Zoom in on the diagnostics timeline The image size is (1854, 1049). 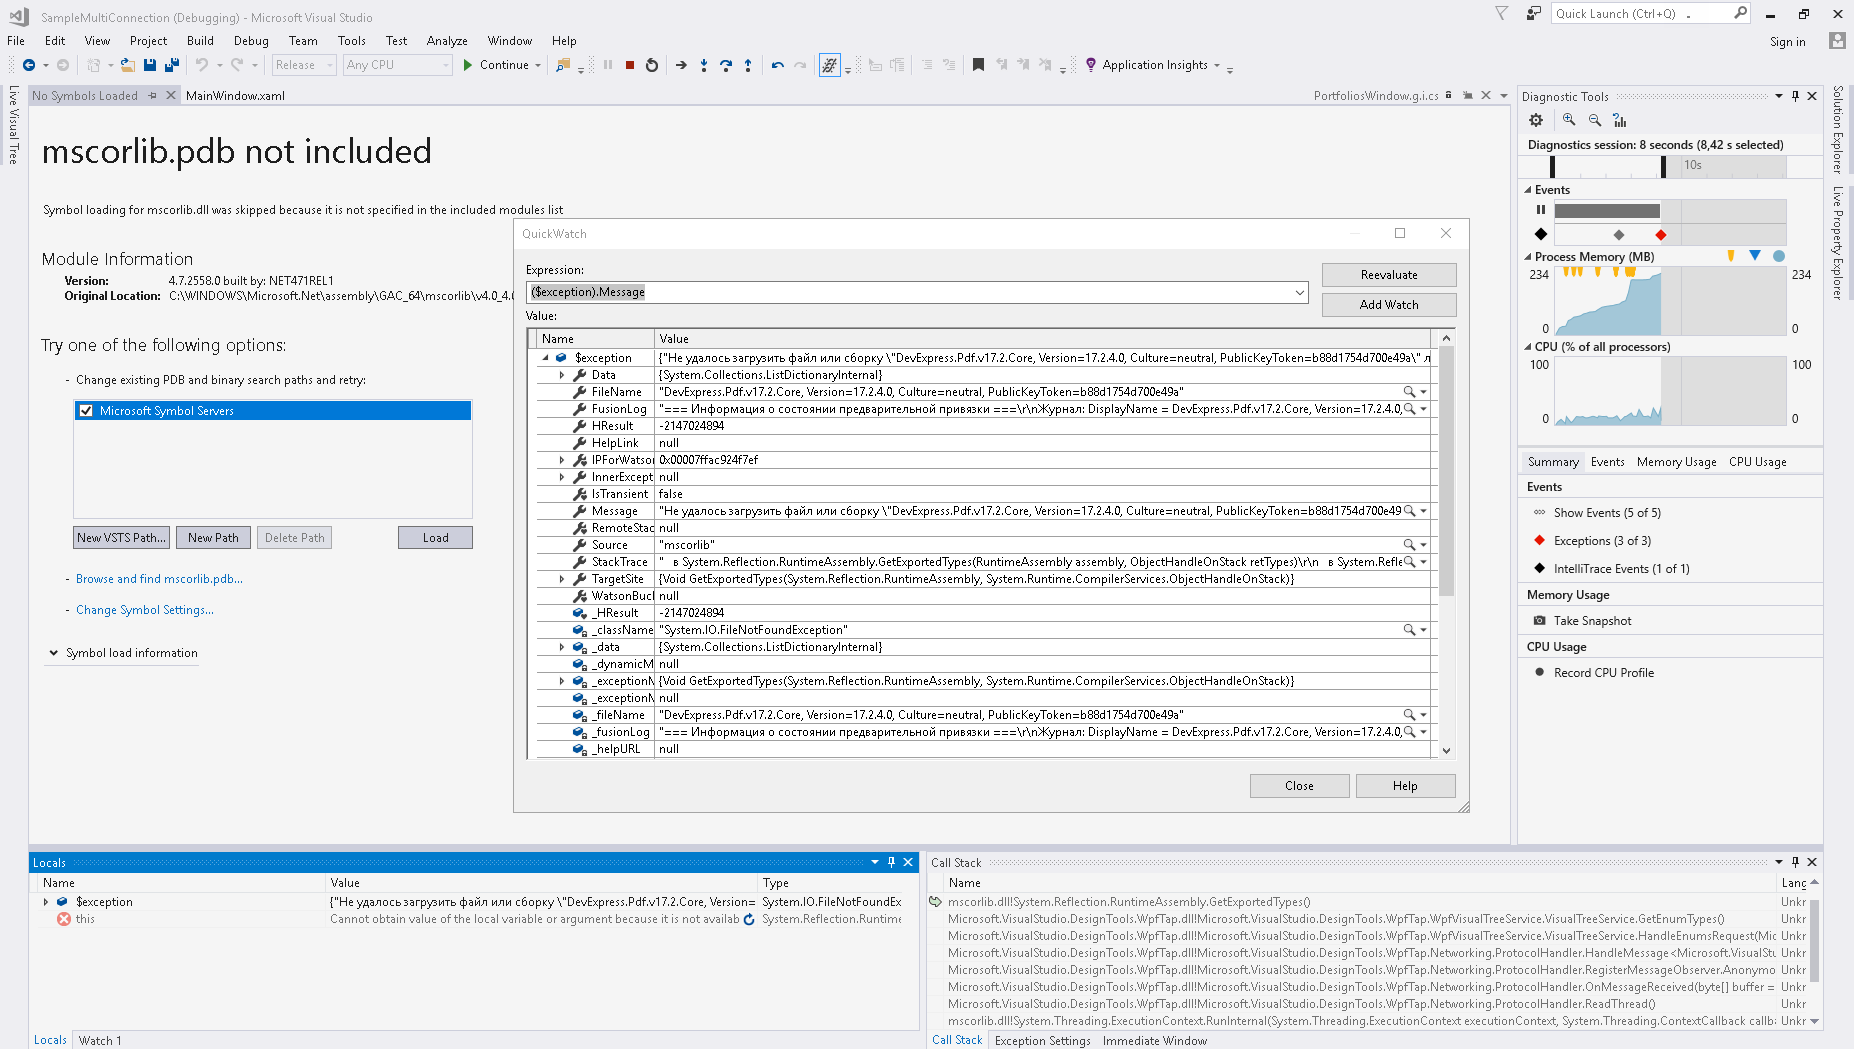click(1569, 120)
